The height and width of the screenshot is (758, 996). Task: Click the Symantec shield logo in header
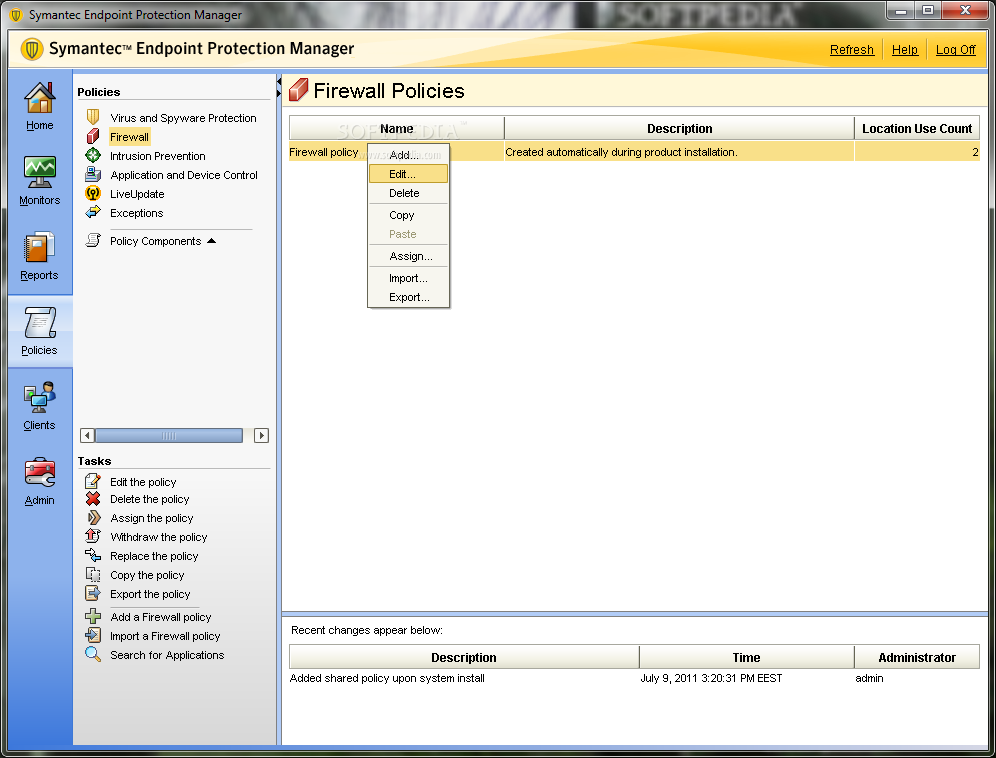tap(32, 49)
